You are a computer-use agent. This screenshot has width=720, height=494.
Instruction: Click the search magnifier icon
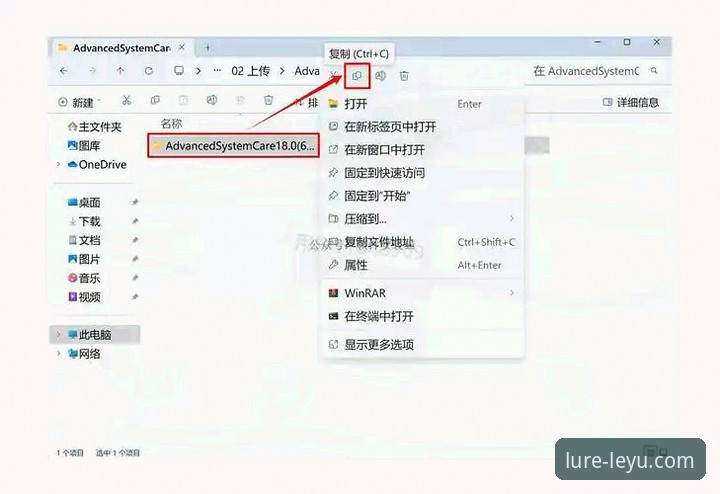tap(654, 71)
